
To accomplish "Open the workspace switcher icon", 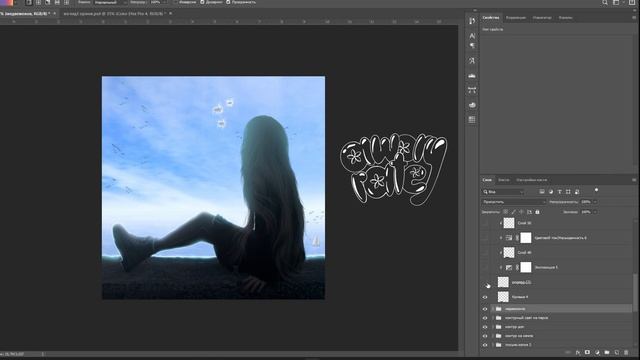I will tap(616, 2).
